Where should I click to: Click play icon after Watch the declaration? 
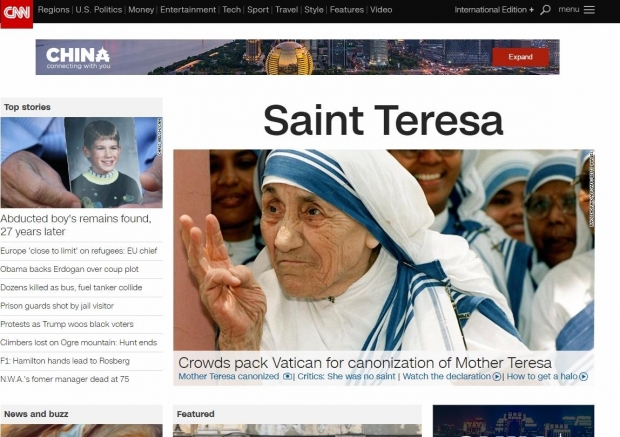tap(497, 377)
